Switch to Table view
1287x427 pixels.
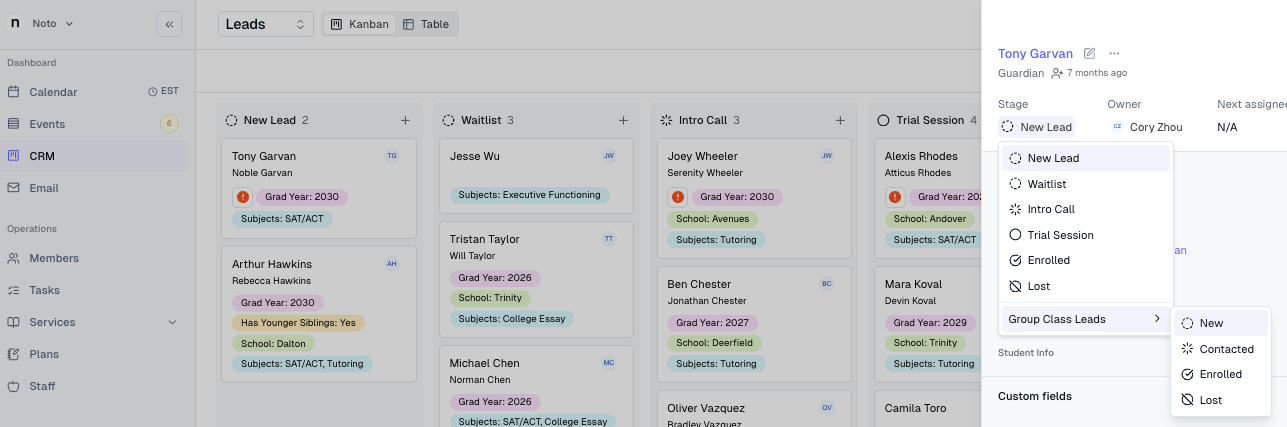click(x=426, y=24)
